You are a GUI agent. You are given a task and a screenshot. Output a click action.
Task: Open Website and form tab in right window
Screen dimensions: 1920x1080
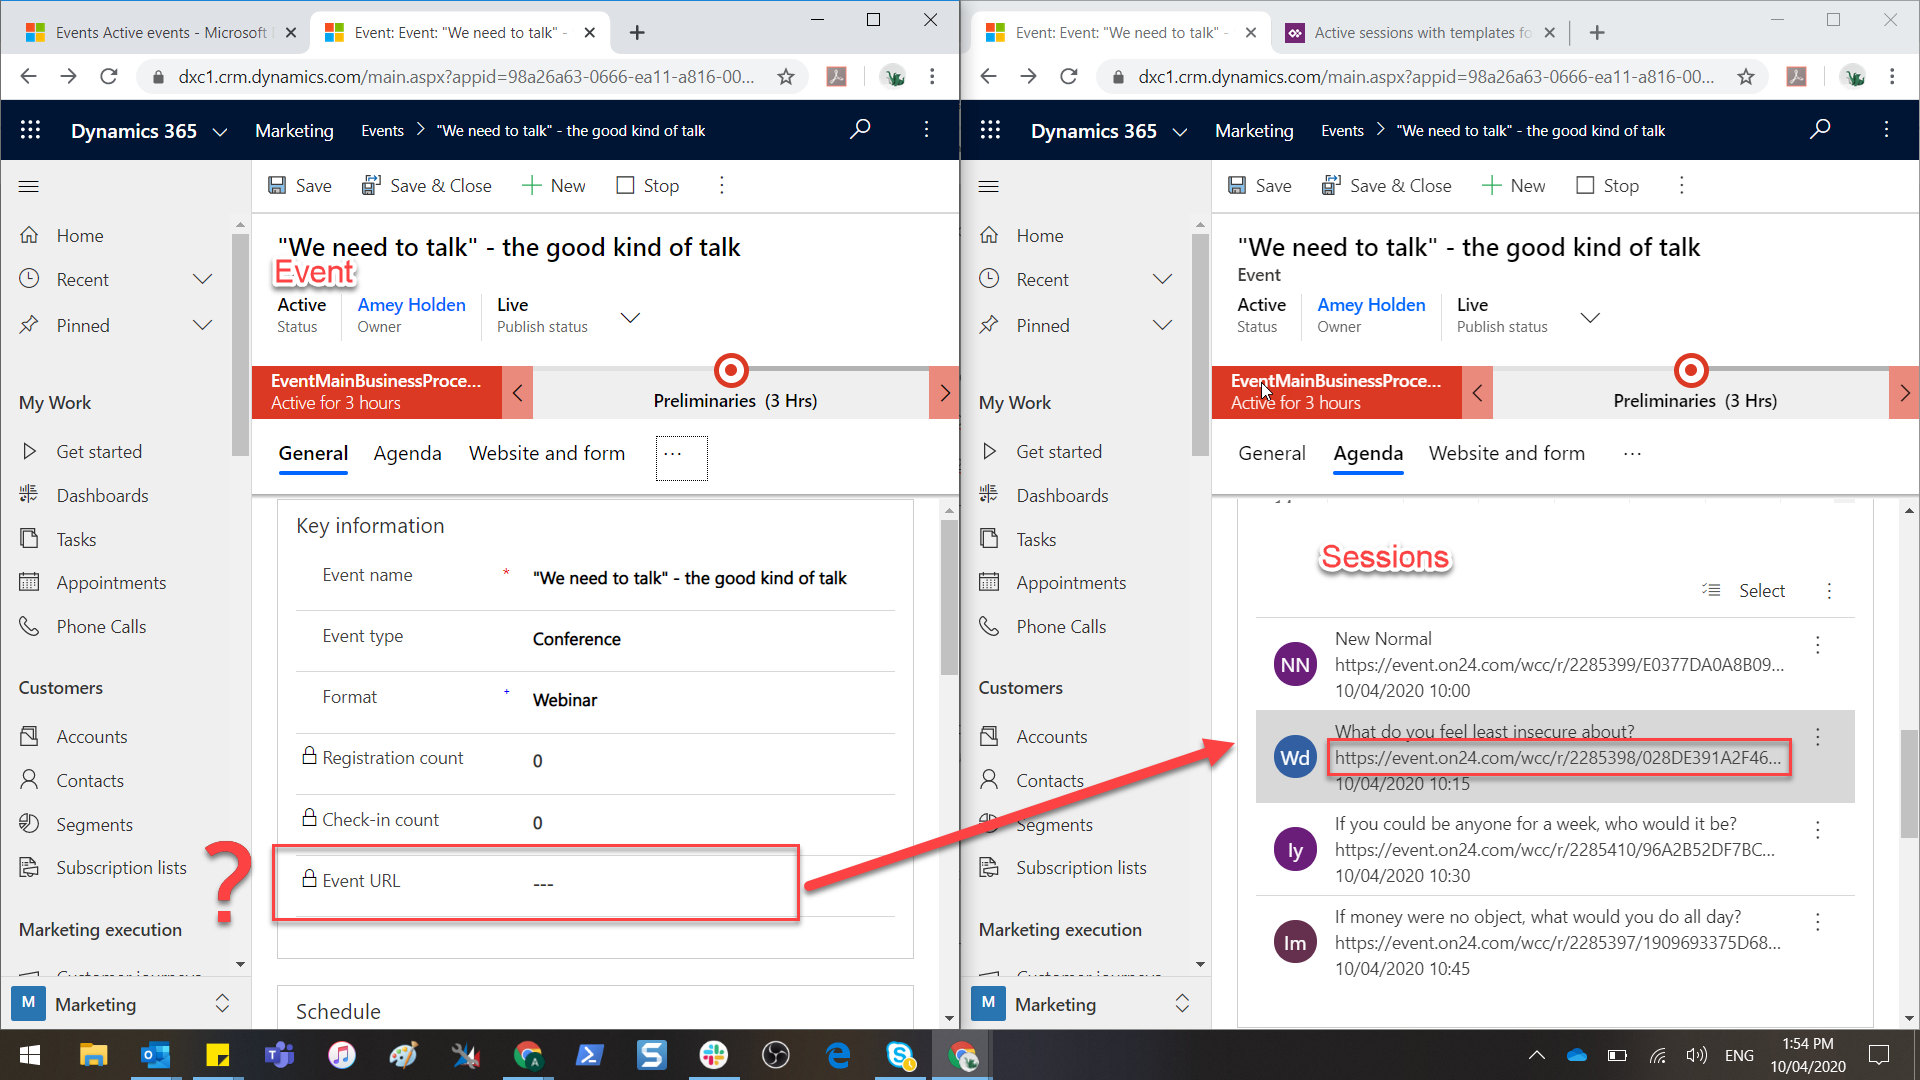[1506, 454]
